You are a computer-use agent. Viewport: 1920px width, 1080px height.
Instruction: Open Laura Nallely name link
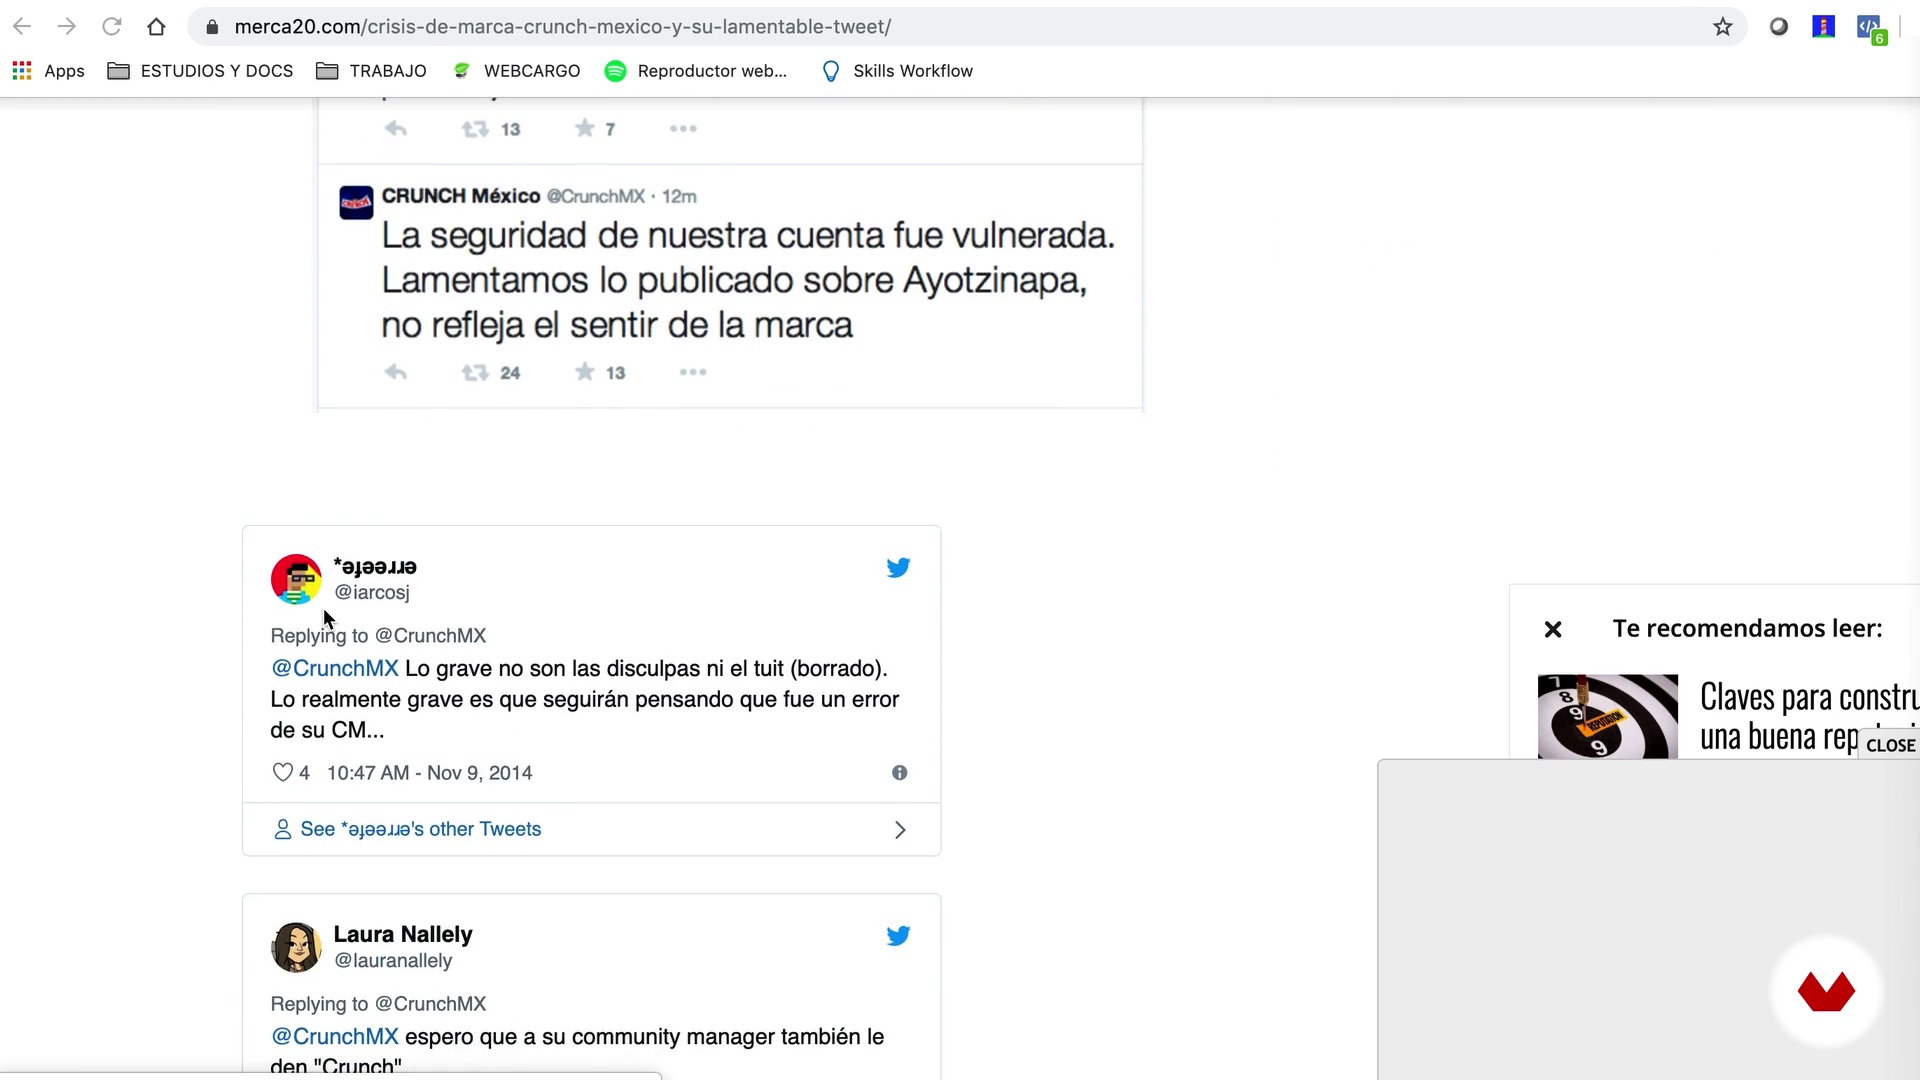click(403, 934)
